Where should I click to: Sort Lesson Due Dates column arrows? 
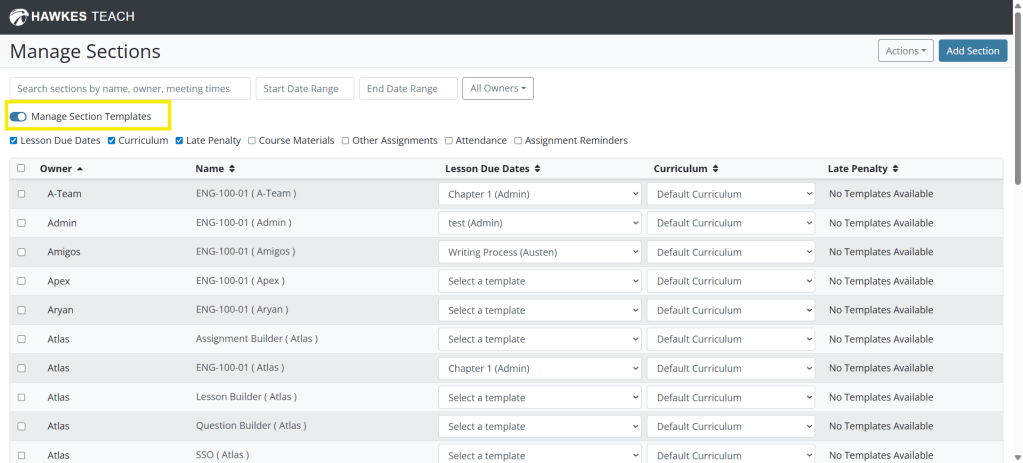pos(537,169)
